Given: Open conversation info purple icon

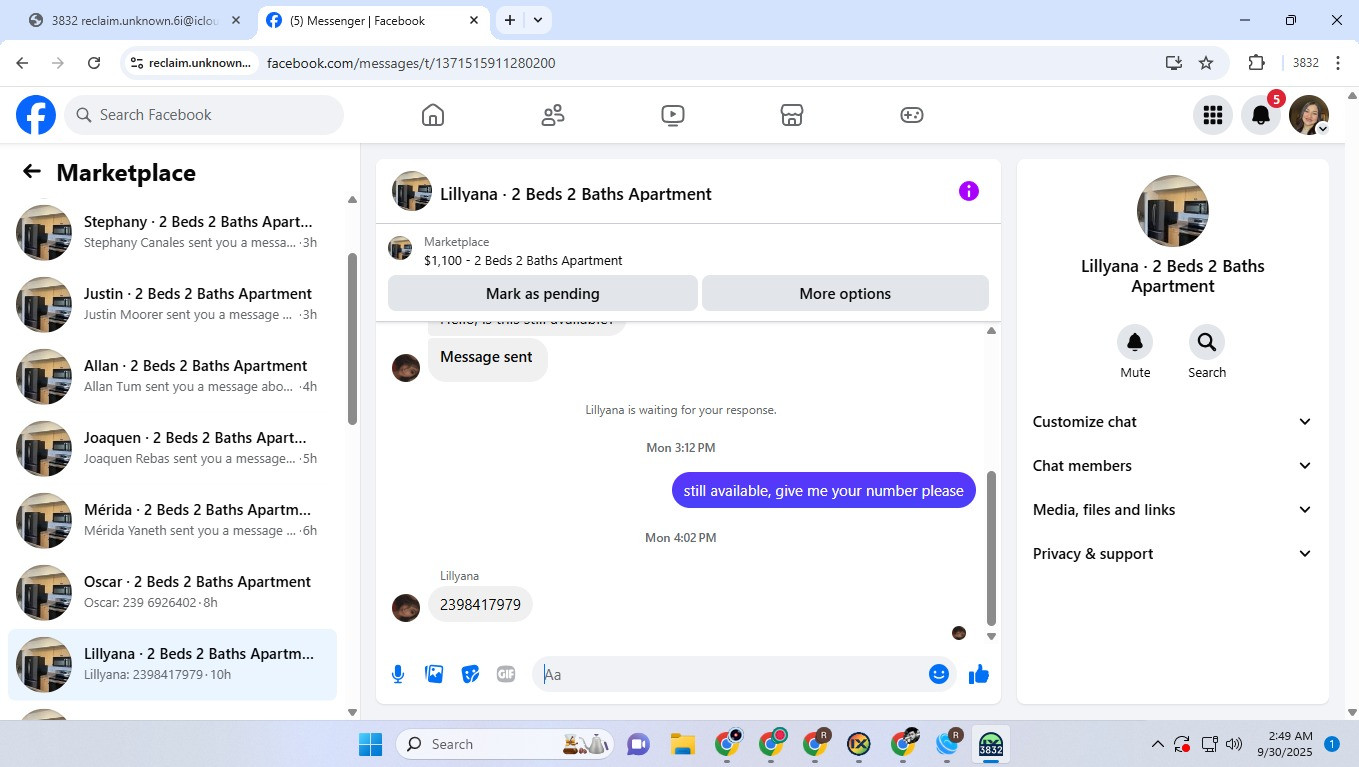Looking at the screenshot, I should tap(968, 191).
